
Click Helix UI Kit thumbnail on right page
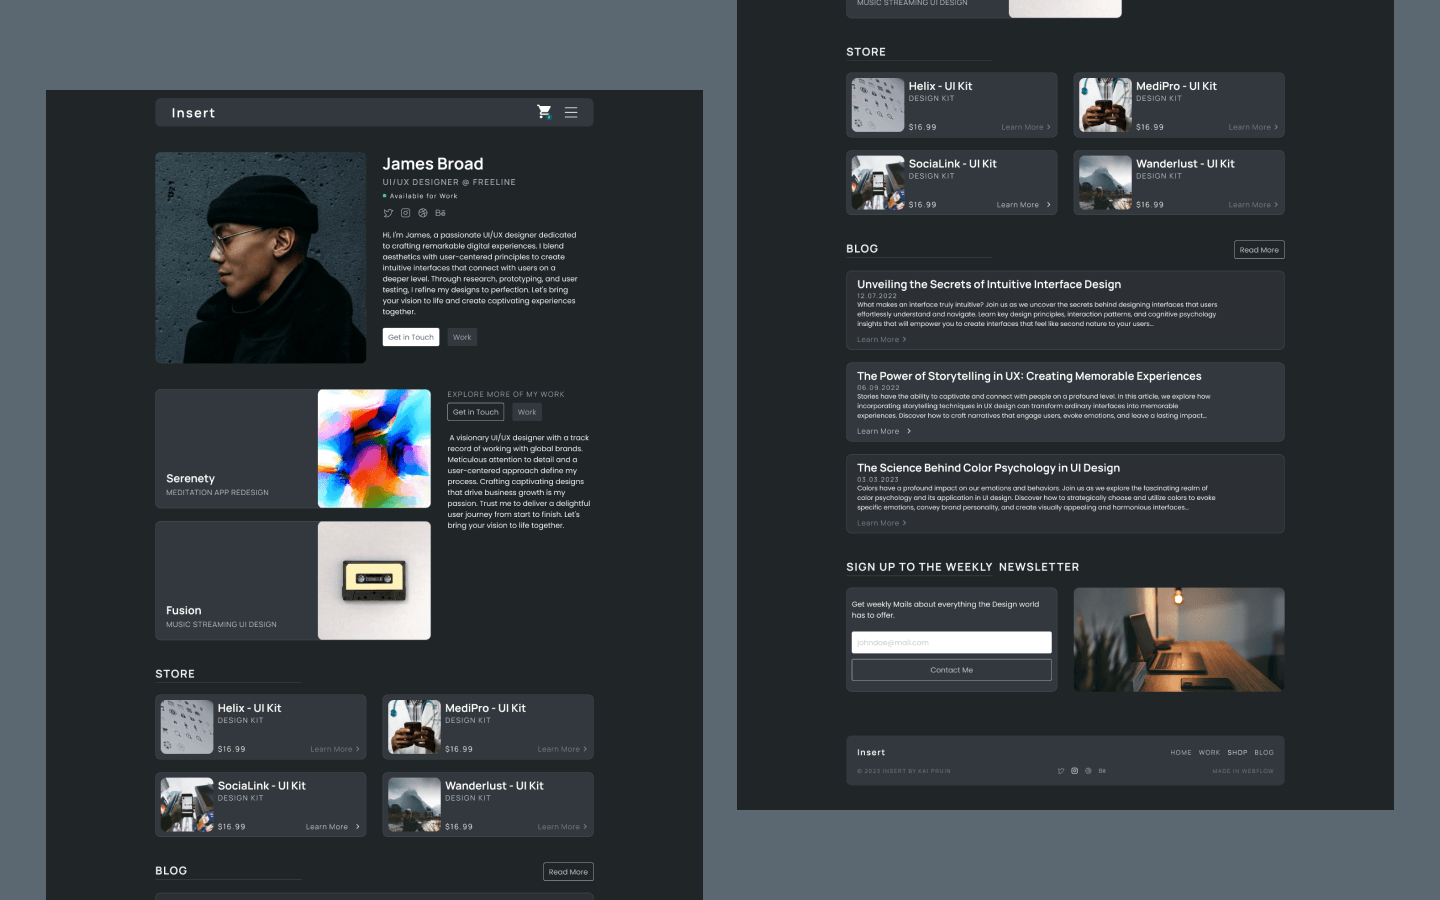pos(878,105)
